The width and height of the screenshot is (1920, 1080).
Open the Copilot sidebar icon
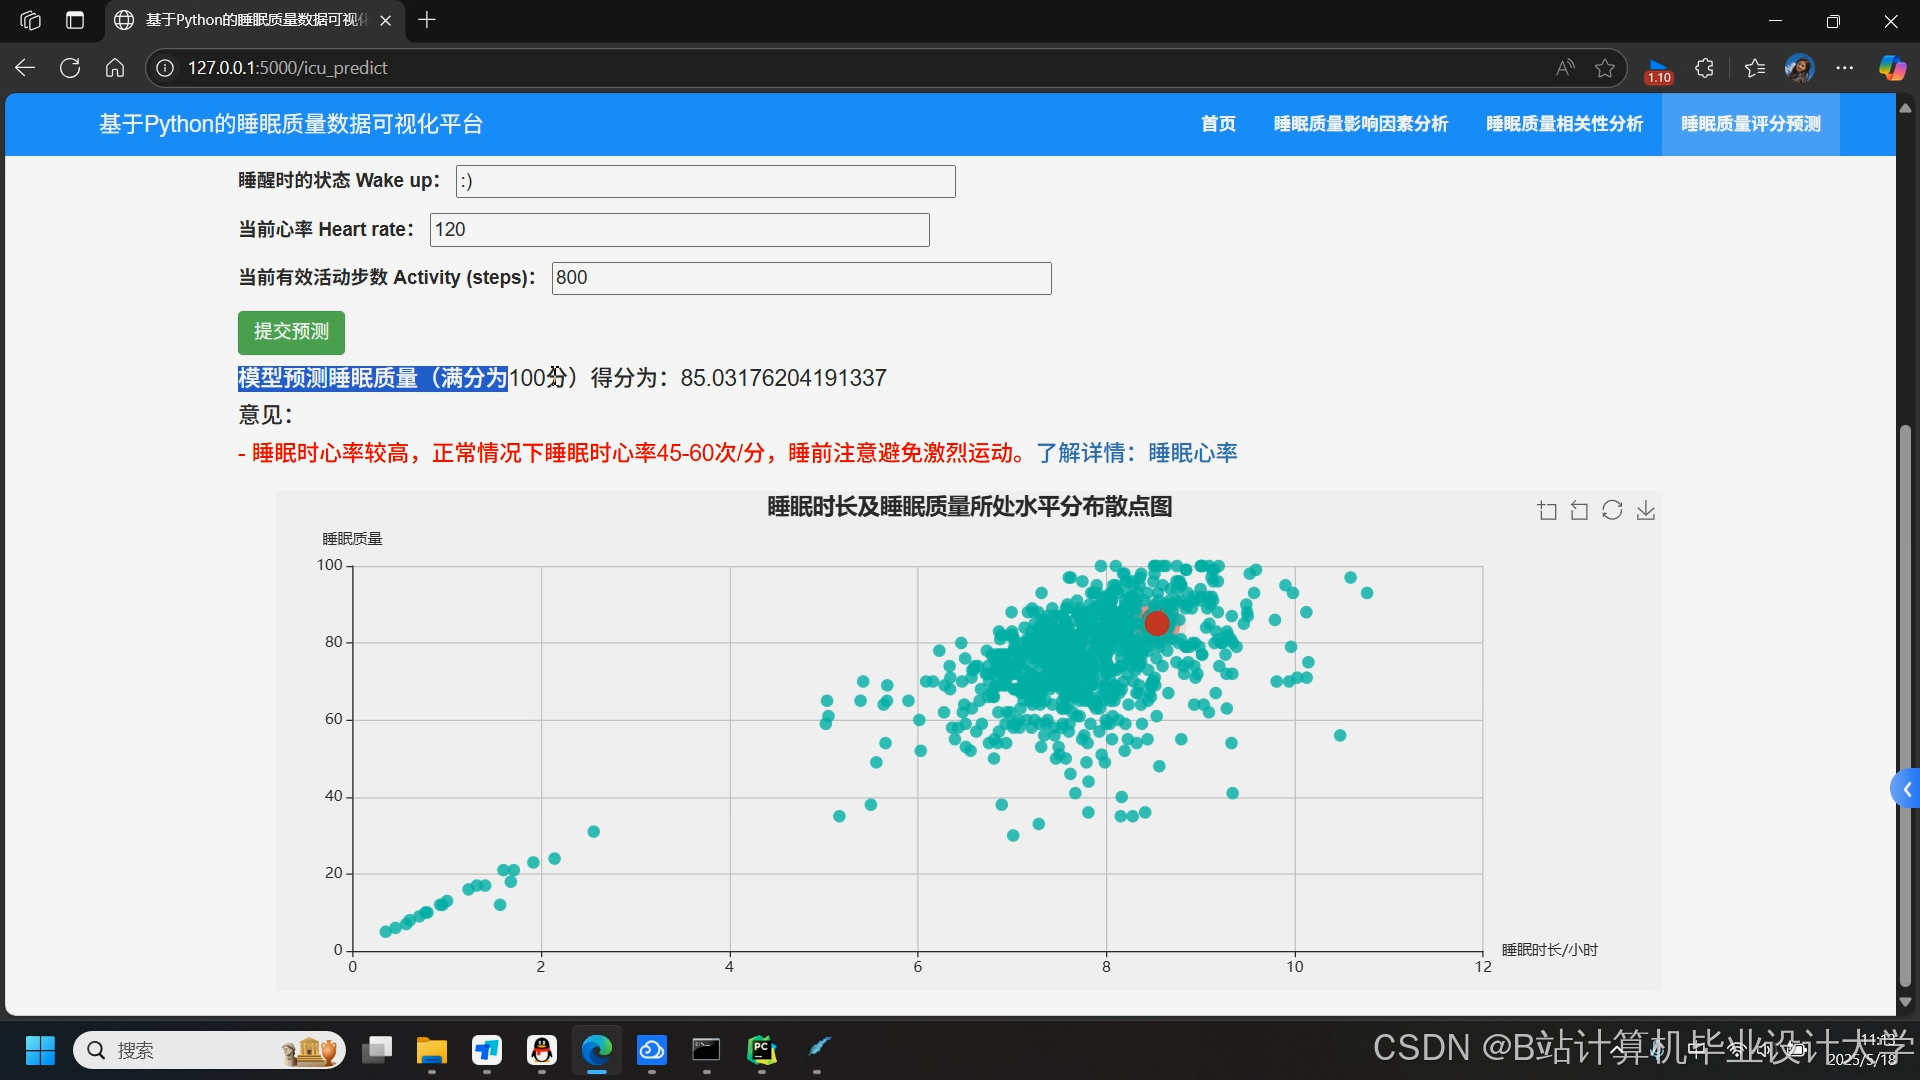[1891, 68]
